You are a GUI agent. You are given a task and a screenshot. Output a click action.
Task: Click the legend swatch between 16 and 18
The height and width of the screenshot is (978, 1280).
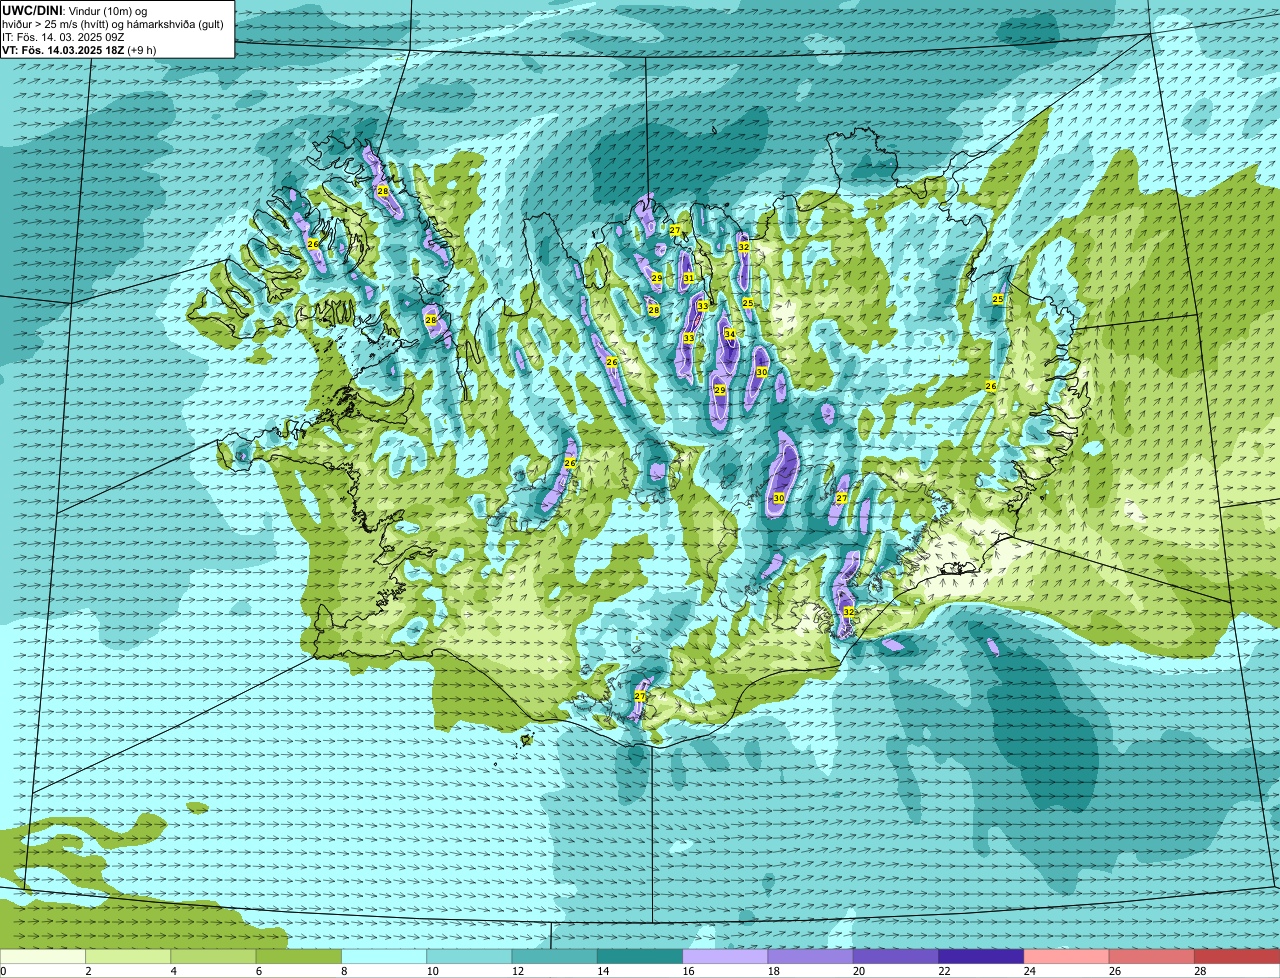725,956
